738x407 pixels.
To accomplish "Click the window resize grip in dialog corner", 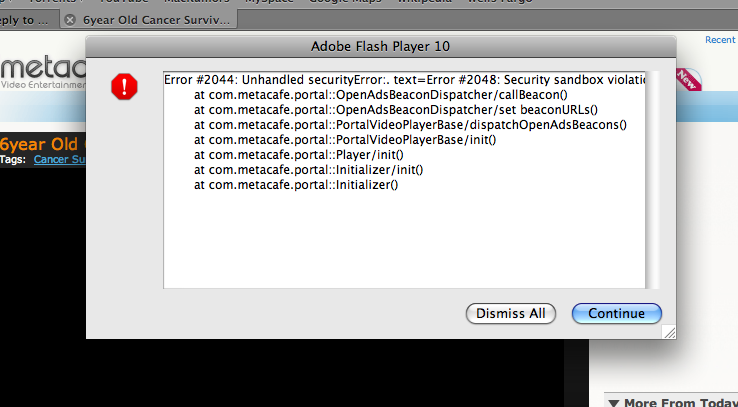I will 669,332.
